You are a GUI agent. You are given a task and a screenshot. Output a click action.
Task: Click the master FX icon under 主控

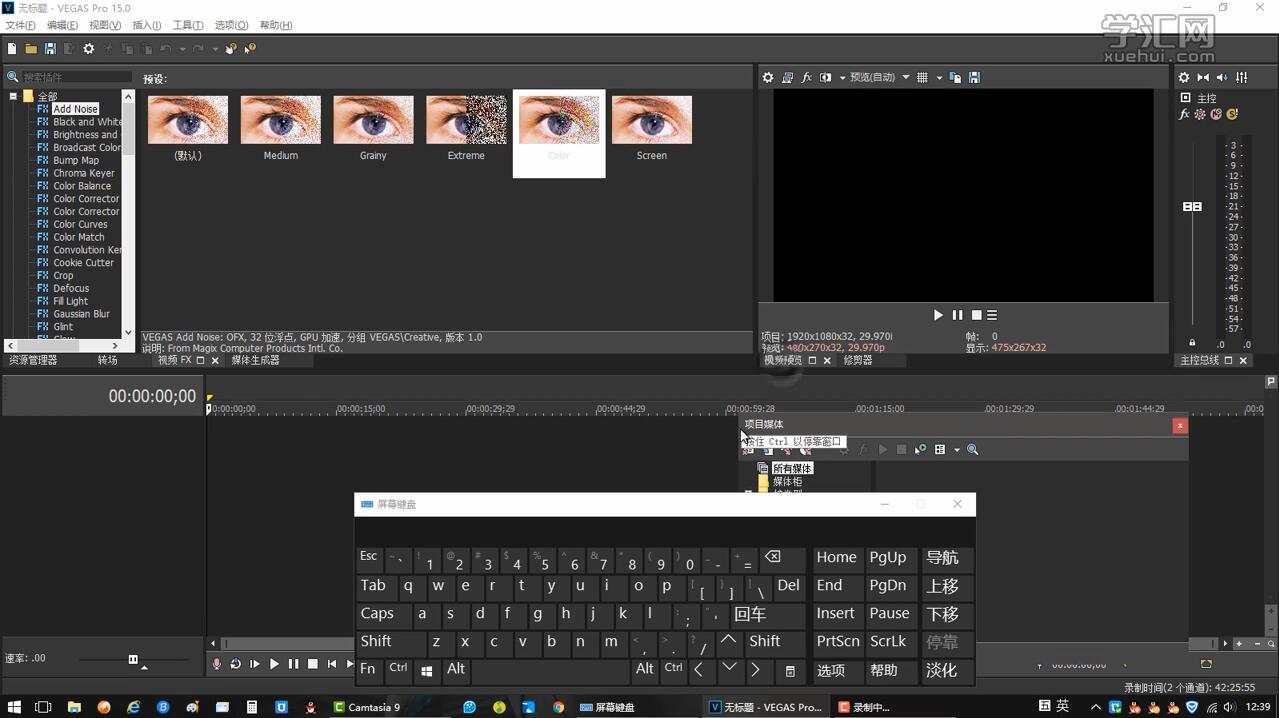(x=1185, y=114)
